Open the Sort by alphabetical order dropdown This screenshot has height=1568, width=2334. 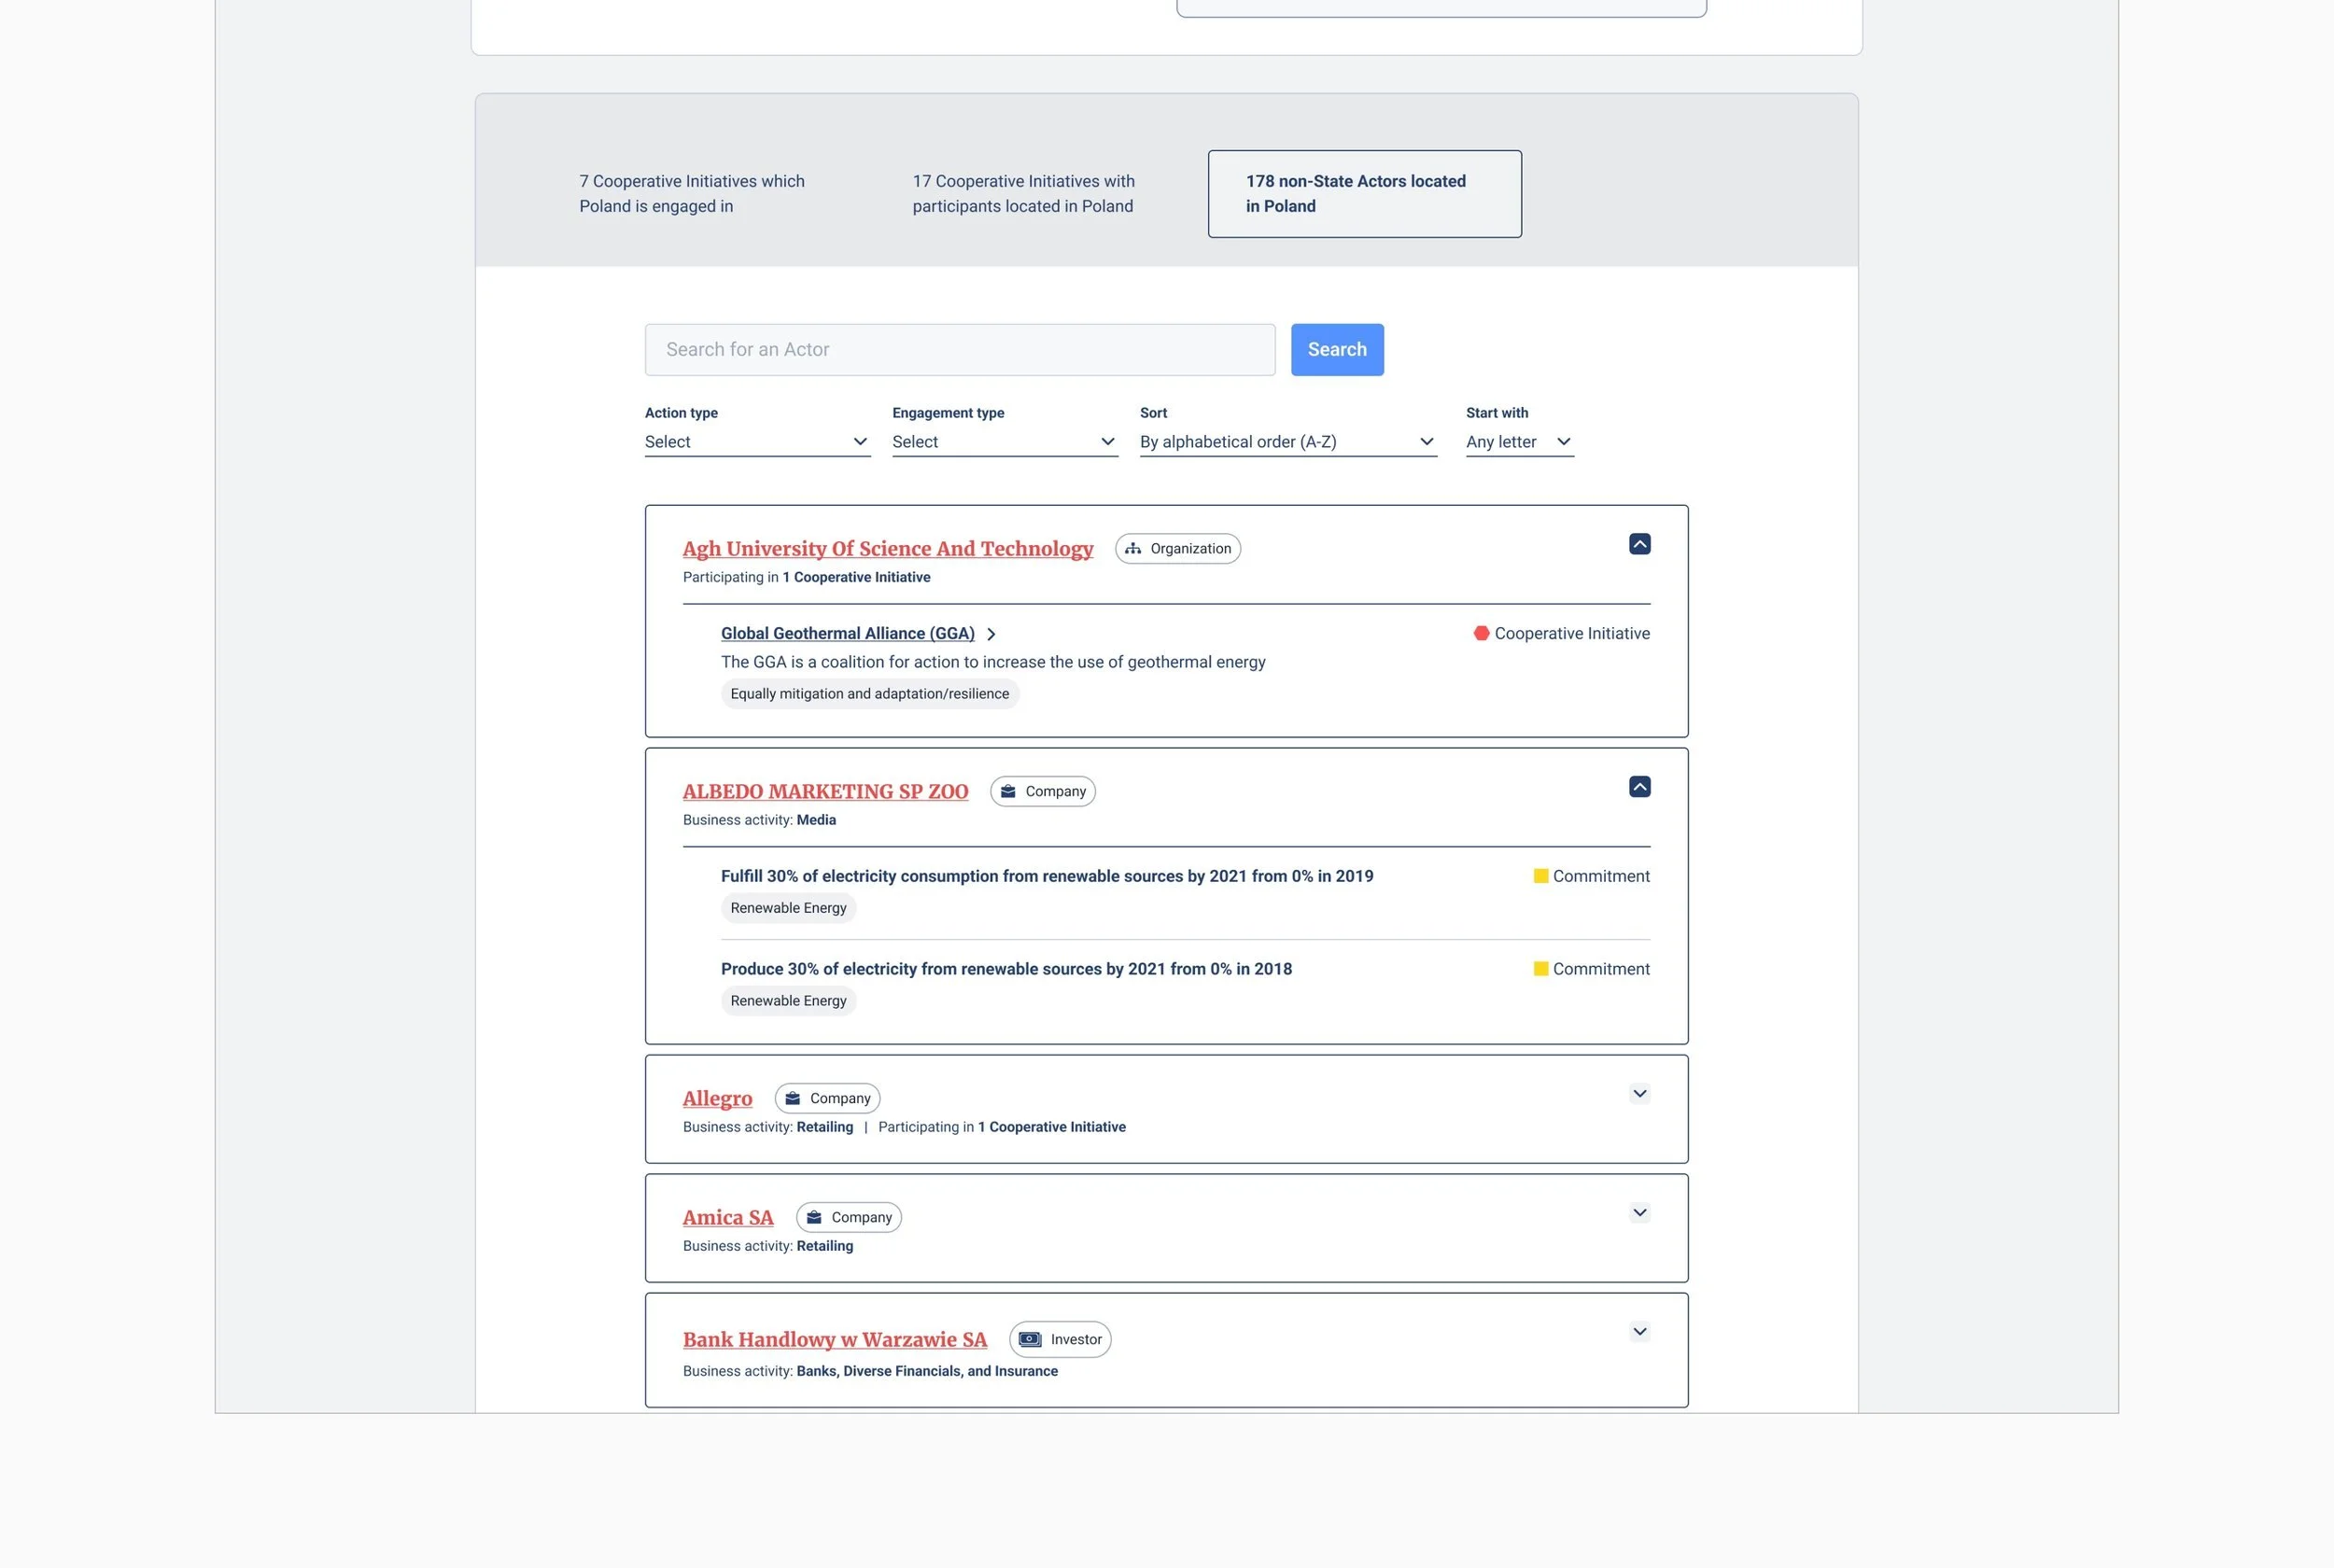pyautogui.click(x=1287, y=442)
